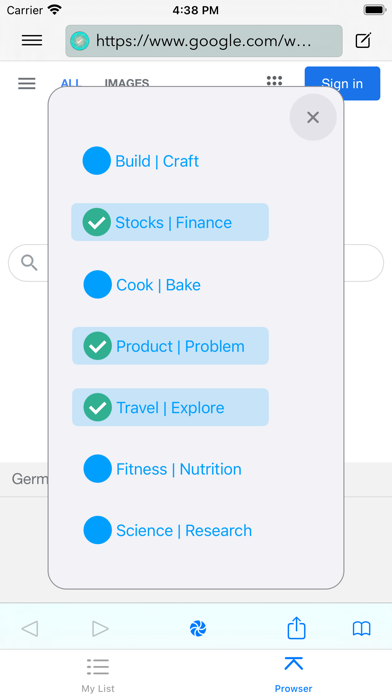Open the share sheet icon
392x696 pixels.
(296, 628)
